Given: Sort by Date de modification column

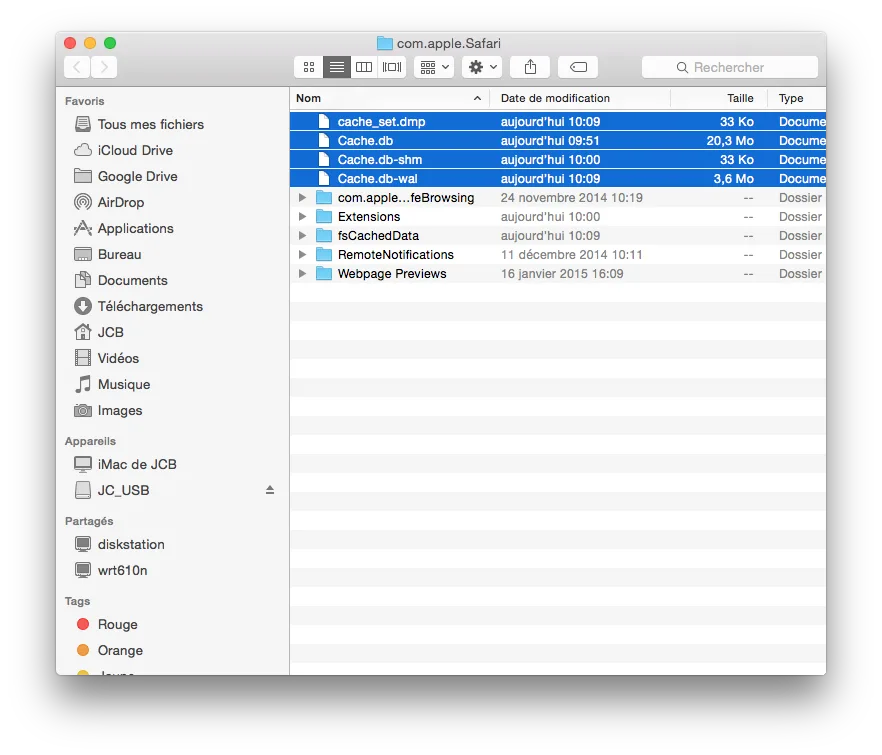Looking at the screenshot, I should pyautogui.click(x=578, y=98).
